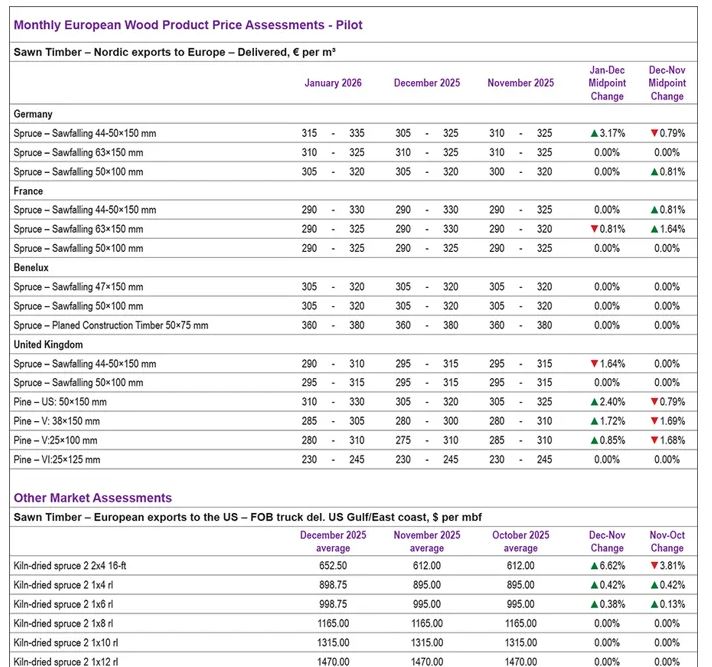
Task: Select the Benelux section label
Action: pyautogui.click(x=33, y=268)
